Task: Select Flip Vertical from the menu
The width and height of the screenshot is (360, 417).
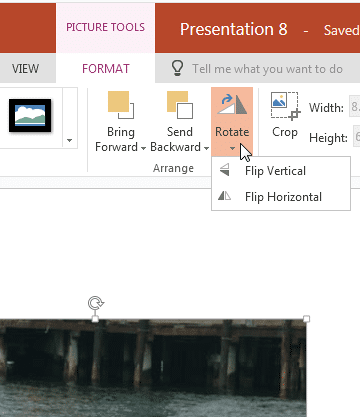Action: (281, 171)
